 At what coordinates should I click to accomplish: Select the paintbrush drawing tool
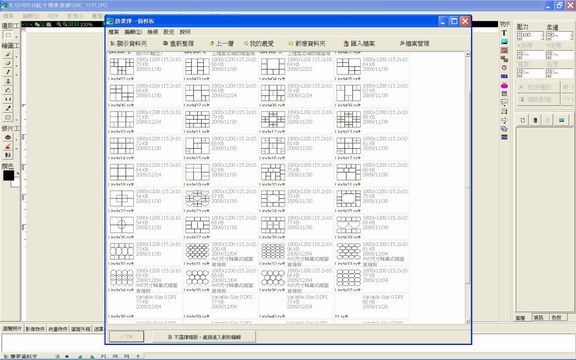[x=8, y=54]
